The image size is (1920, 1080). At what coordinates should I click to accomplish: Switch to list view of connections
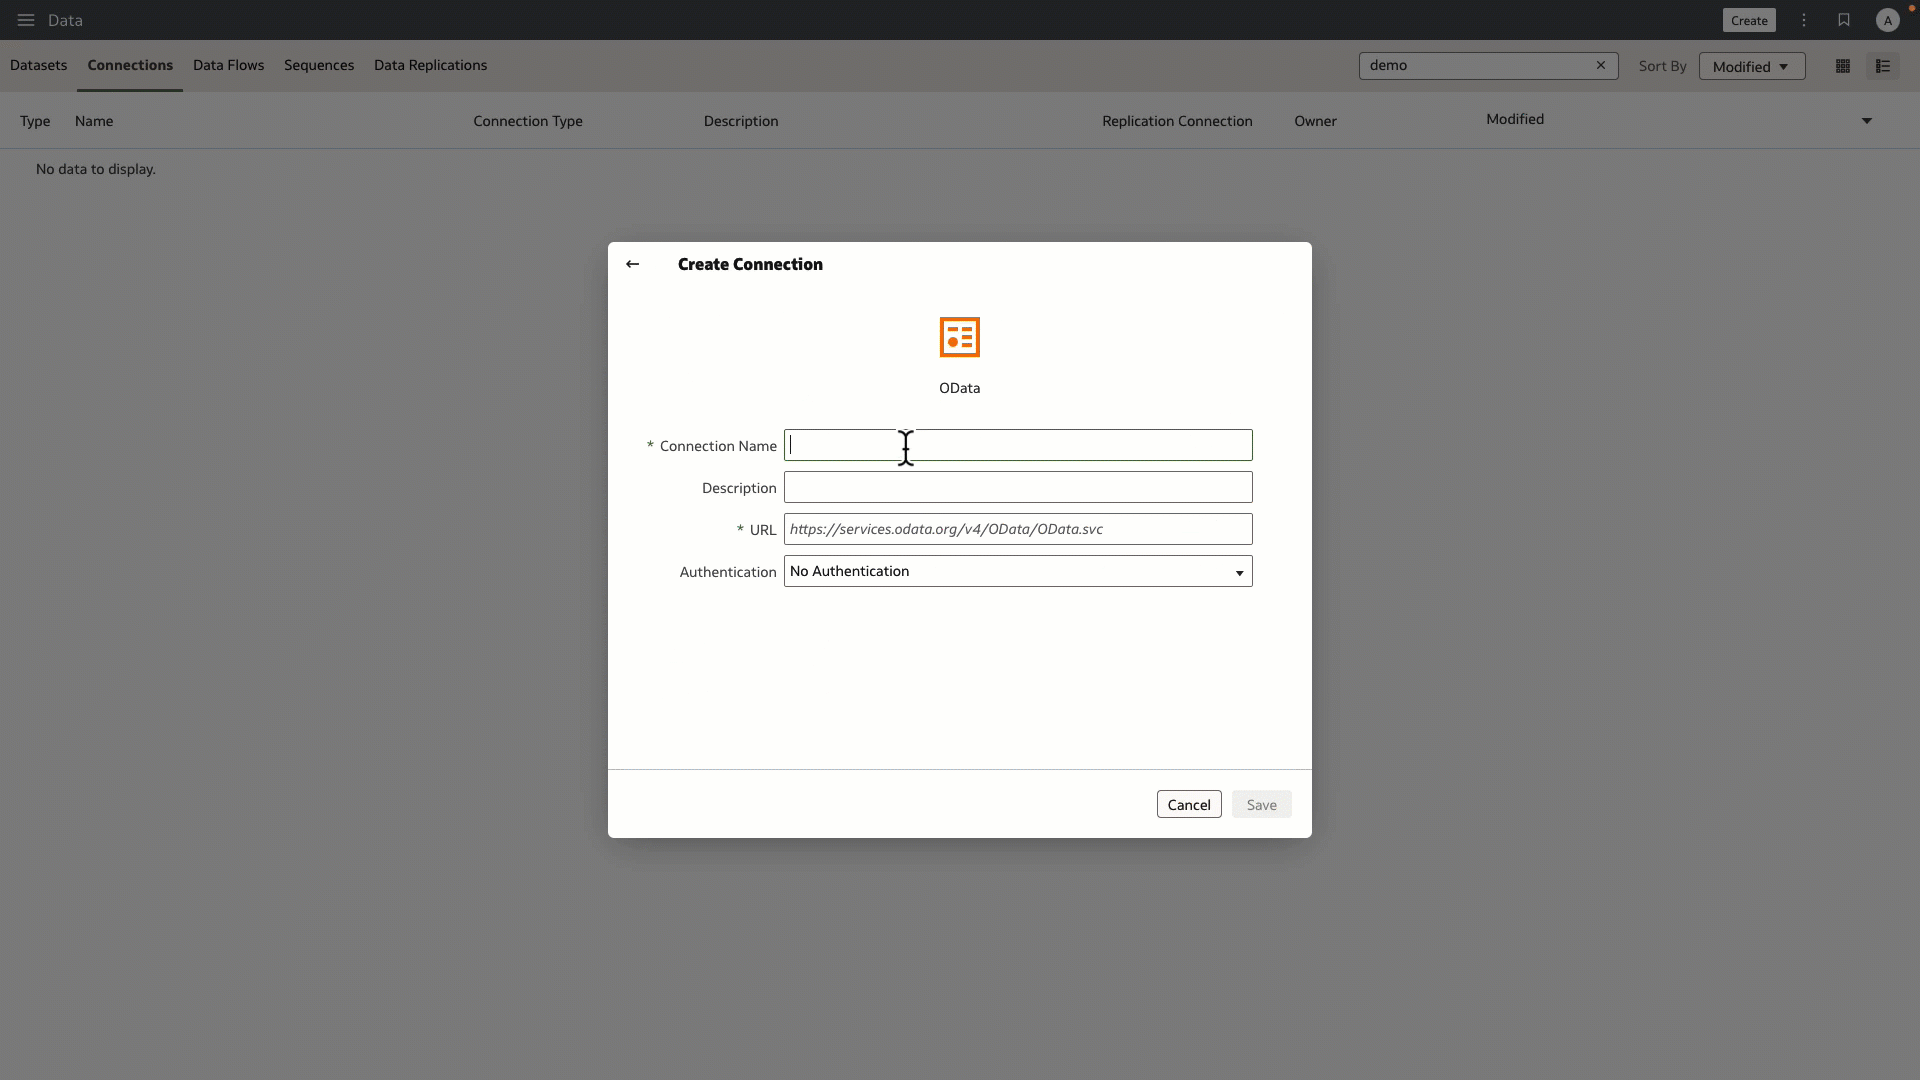[1884, 66]
